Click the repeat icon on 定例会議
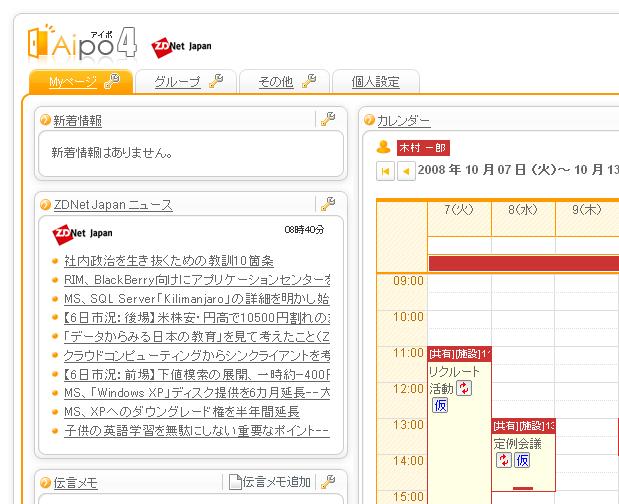619x504 pixels. (x=504, y=460)
